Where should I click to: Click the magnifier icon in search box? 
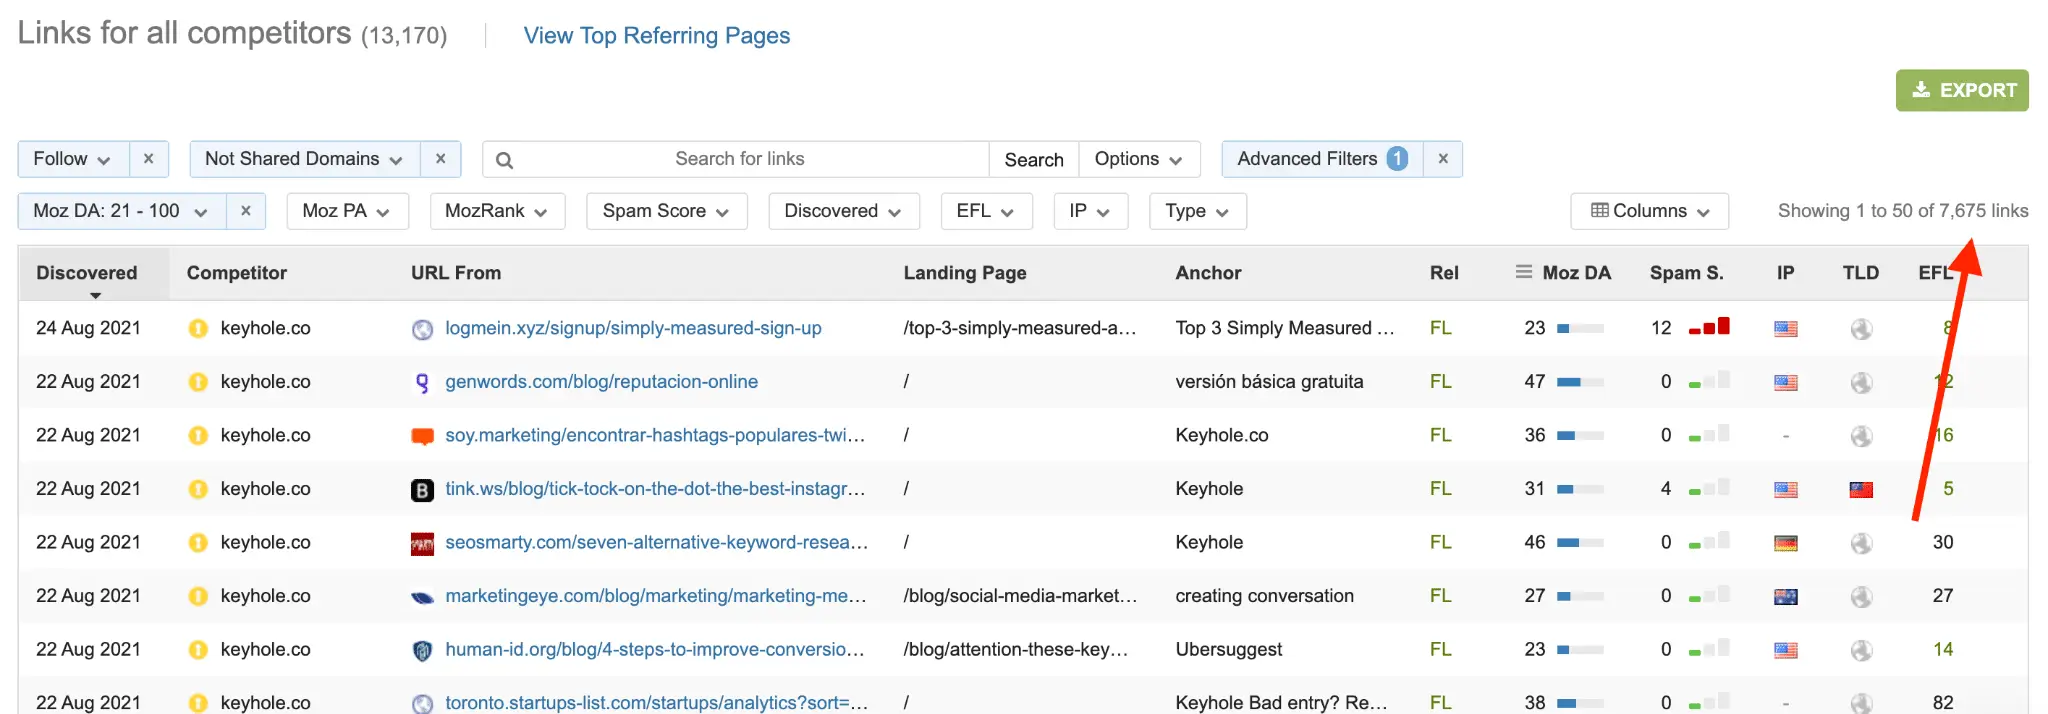[504, 160]
